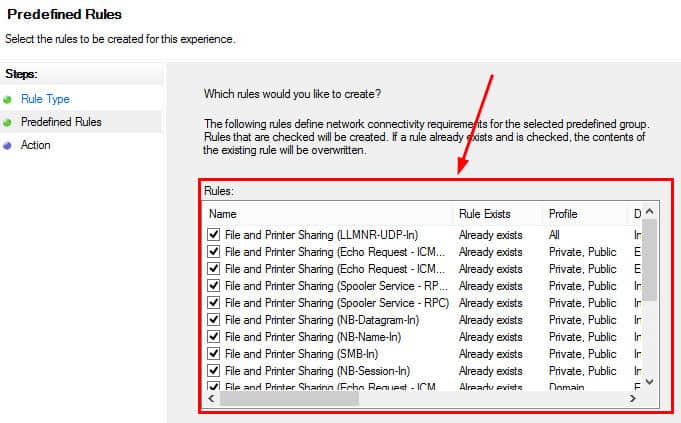This screenshot has height=423, width=681.
Task: Click the green bullet beside Predefined Rules
Action: (9, 123)
